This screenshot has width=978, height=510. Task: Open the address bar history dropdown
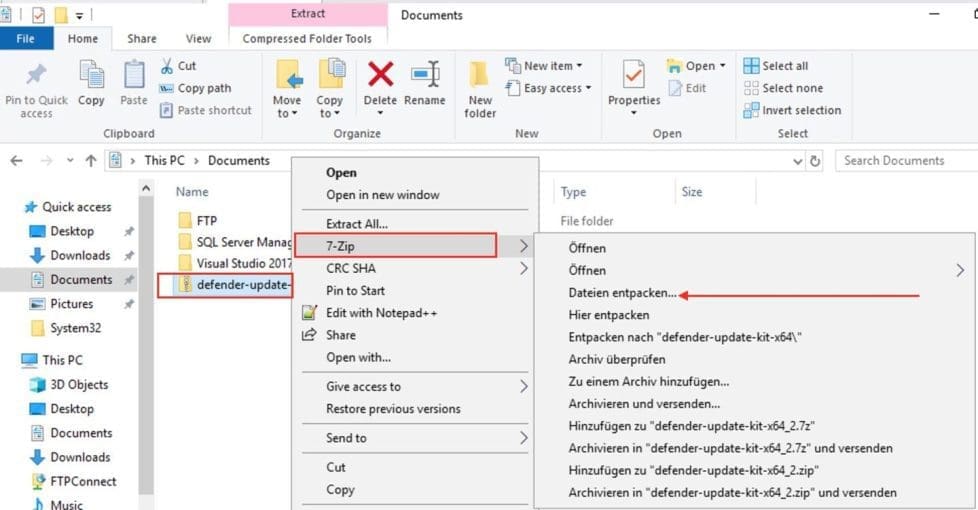tap(797, 161)
